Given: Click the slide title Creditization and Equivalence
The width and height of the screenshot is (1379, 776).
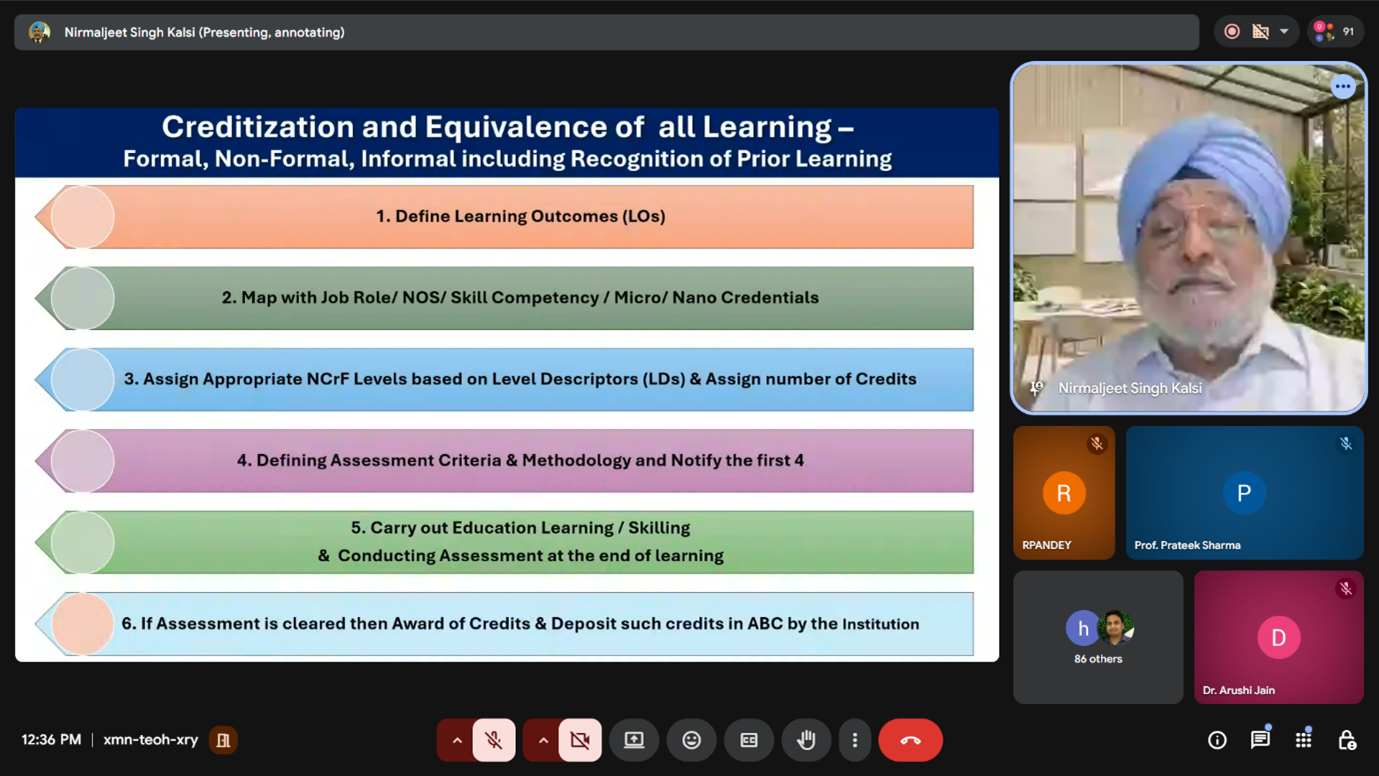Looking at the screenshot, I should click(507, 127).
